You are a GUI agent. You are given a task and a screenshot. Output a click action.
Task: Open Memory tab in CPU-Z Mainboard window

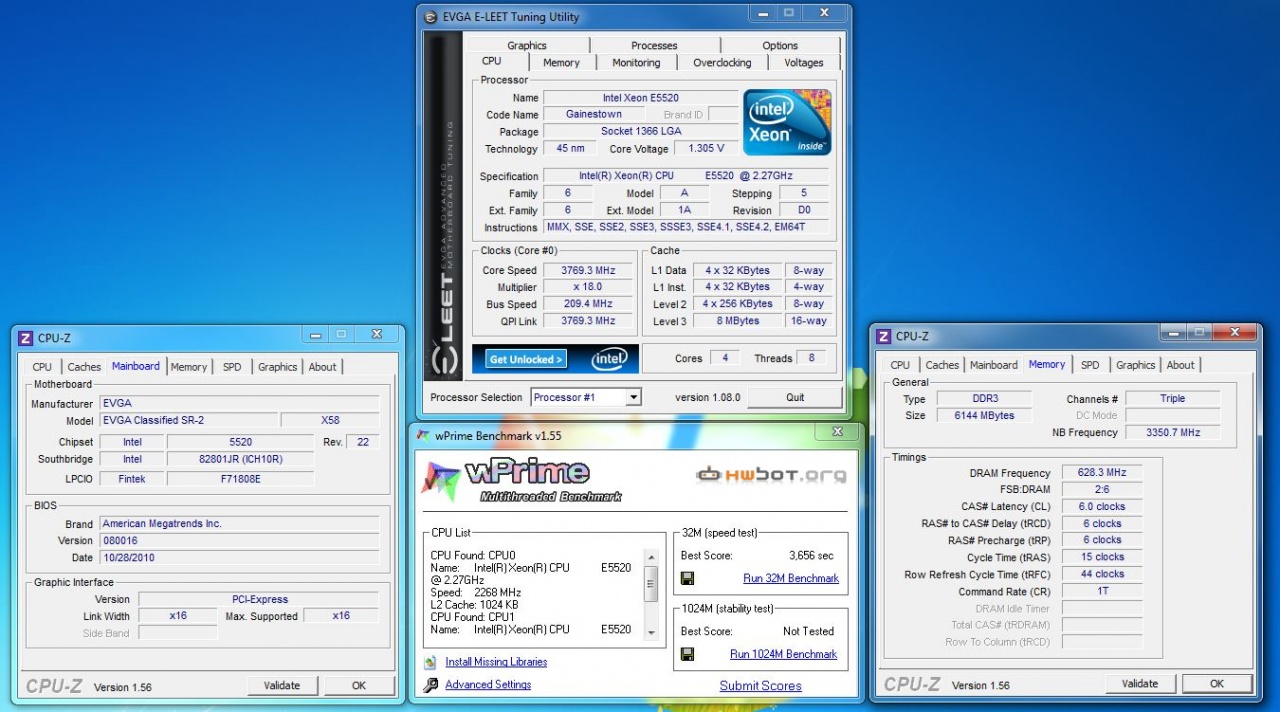pyautogui.click(x=188, y=367)
